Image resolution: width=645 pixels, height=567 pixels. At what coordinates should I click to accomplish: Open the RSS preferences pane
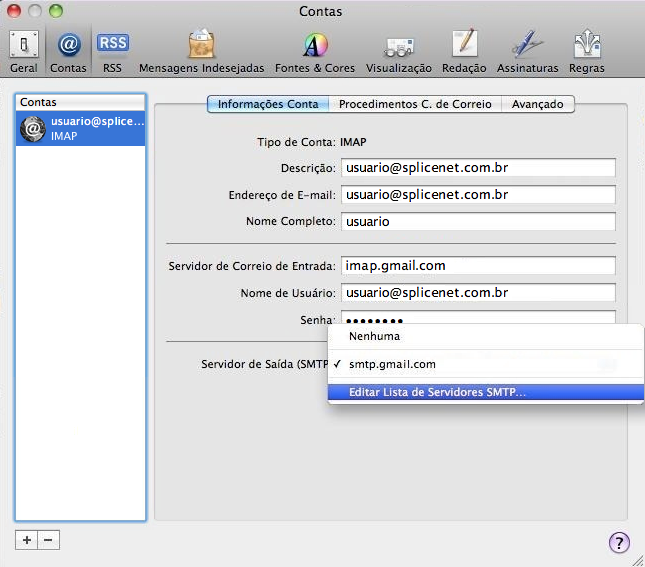112,50
